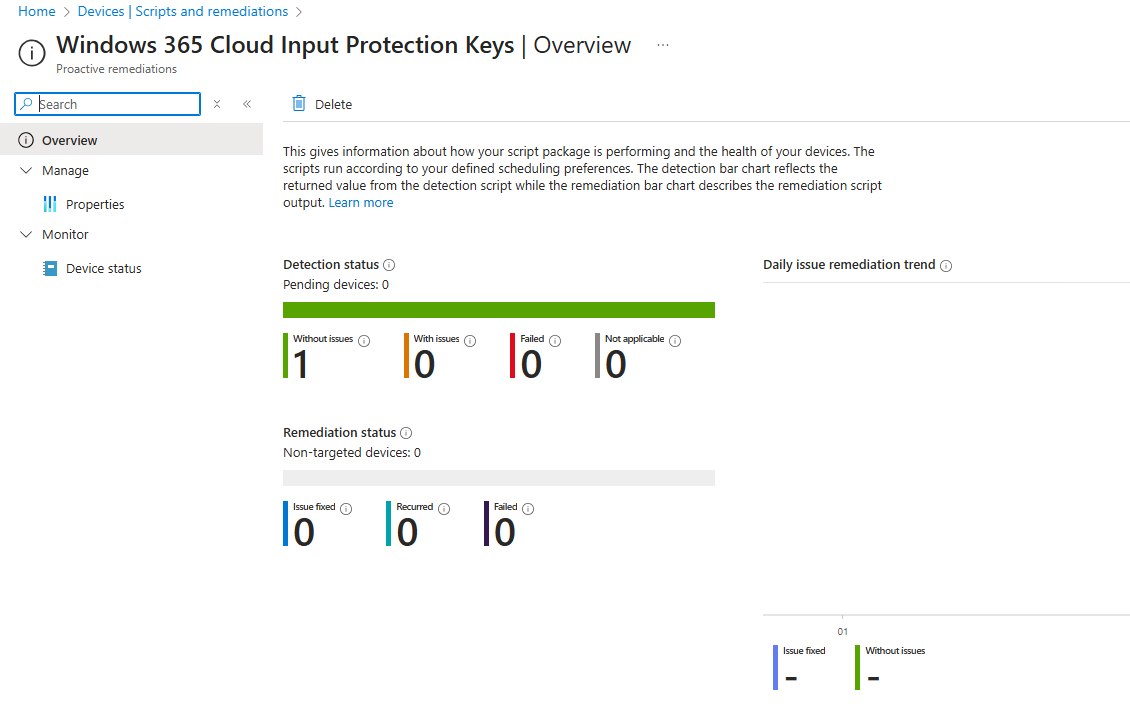Click info icon beside Recurred count
This screenshot has height=717, width=1130.
click(x=444, y=509)
